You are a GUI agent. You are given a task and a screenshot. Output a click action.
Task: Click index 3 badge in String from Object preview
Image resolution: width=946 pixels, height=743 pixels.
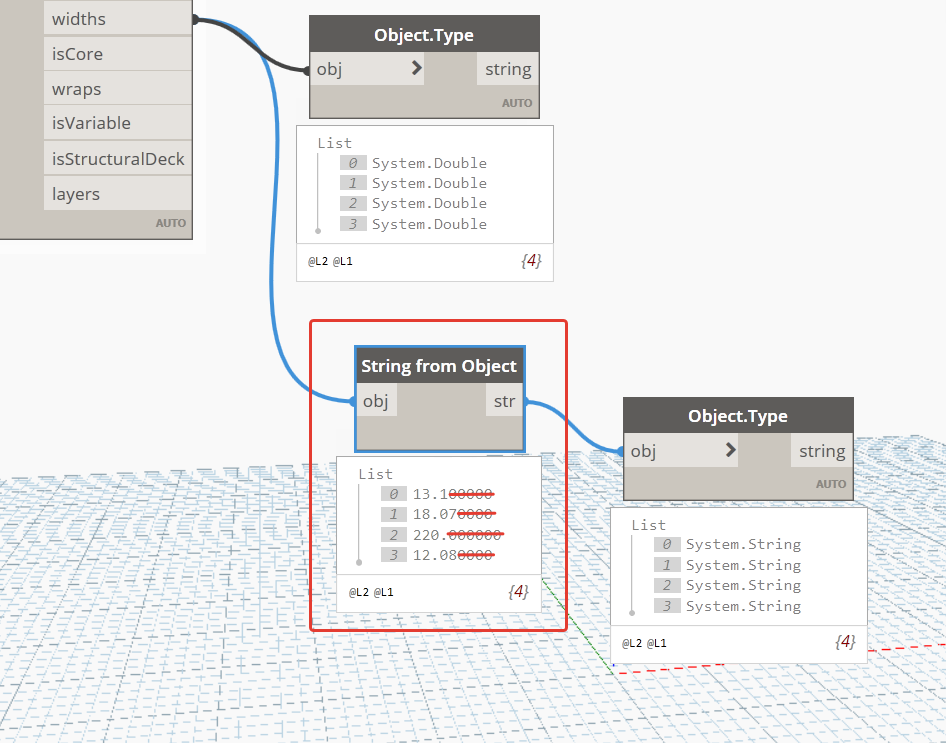pos(392,555)
